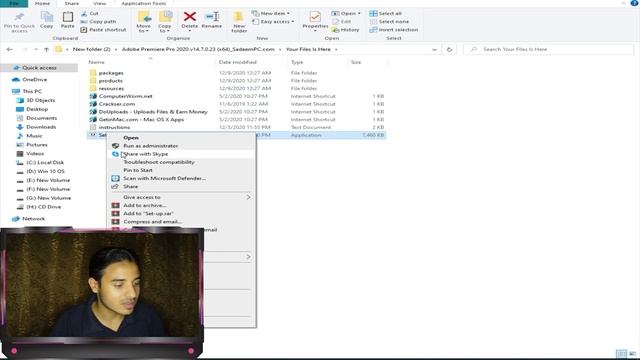Select Quick access in sidebar

click(x=39, y=68)
